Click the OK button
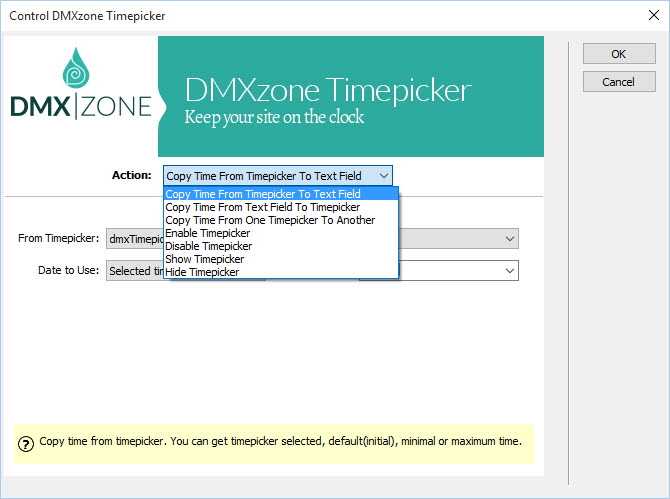Viewport: 670px width, 499px height. (x=619, y=54)
